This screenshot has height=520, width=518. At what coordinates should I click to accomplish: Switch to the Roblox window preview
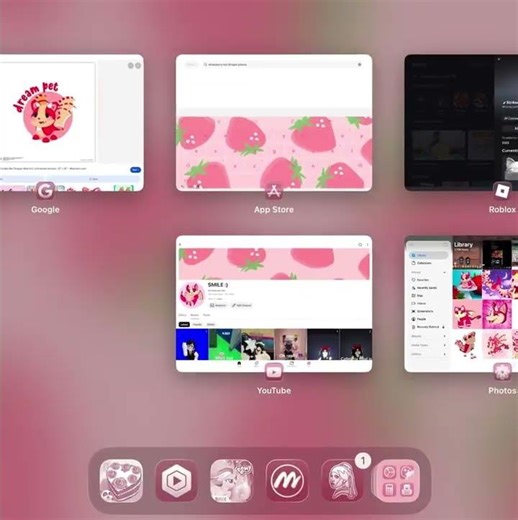click(x=461, y=123)
